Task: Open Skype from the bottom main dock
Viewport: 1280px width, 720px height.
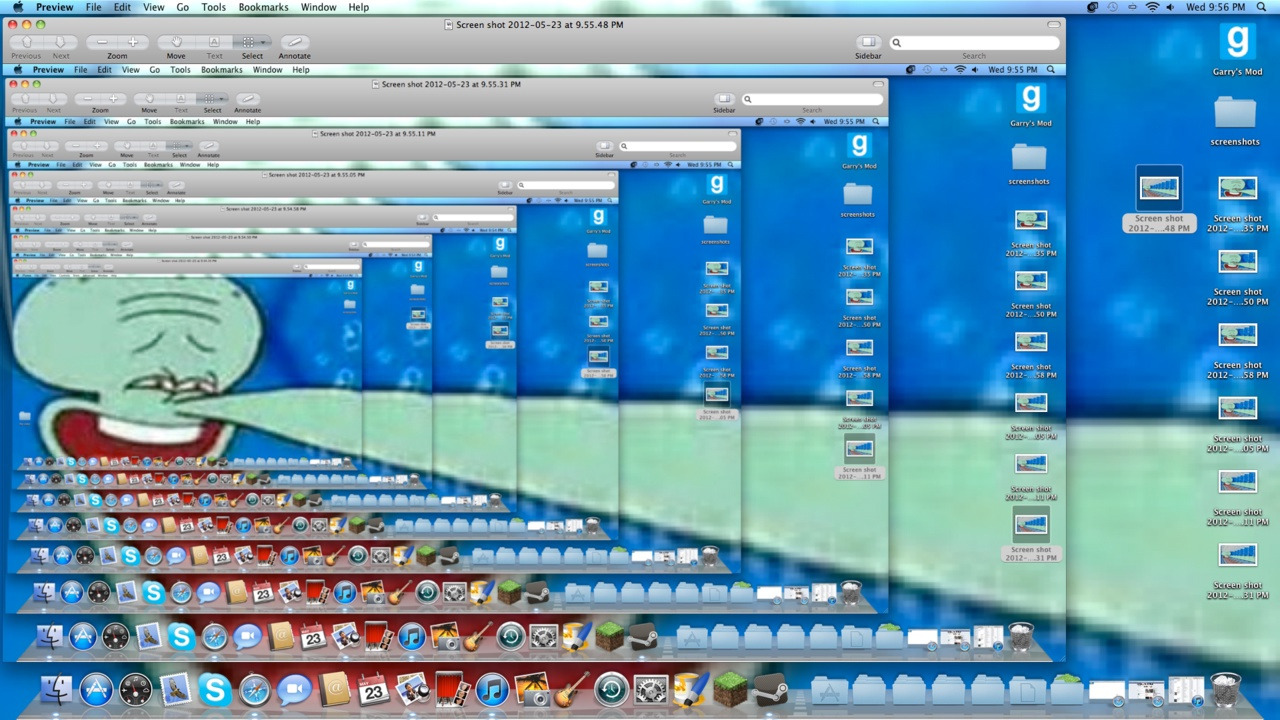Action: coord(215,690)
